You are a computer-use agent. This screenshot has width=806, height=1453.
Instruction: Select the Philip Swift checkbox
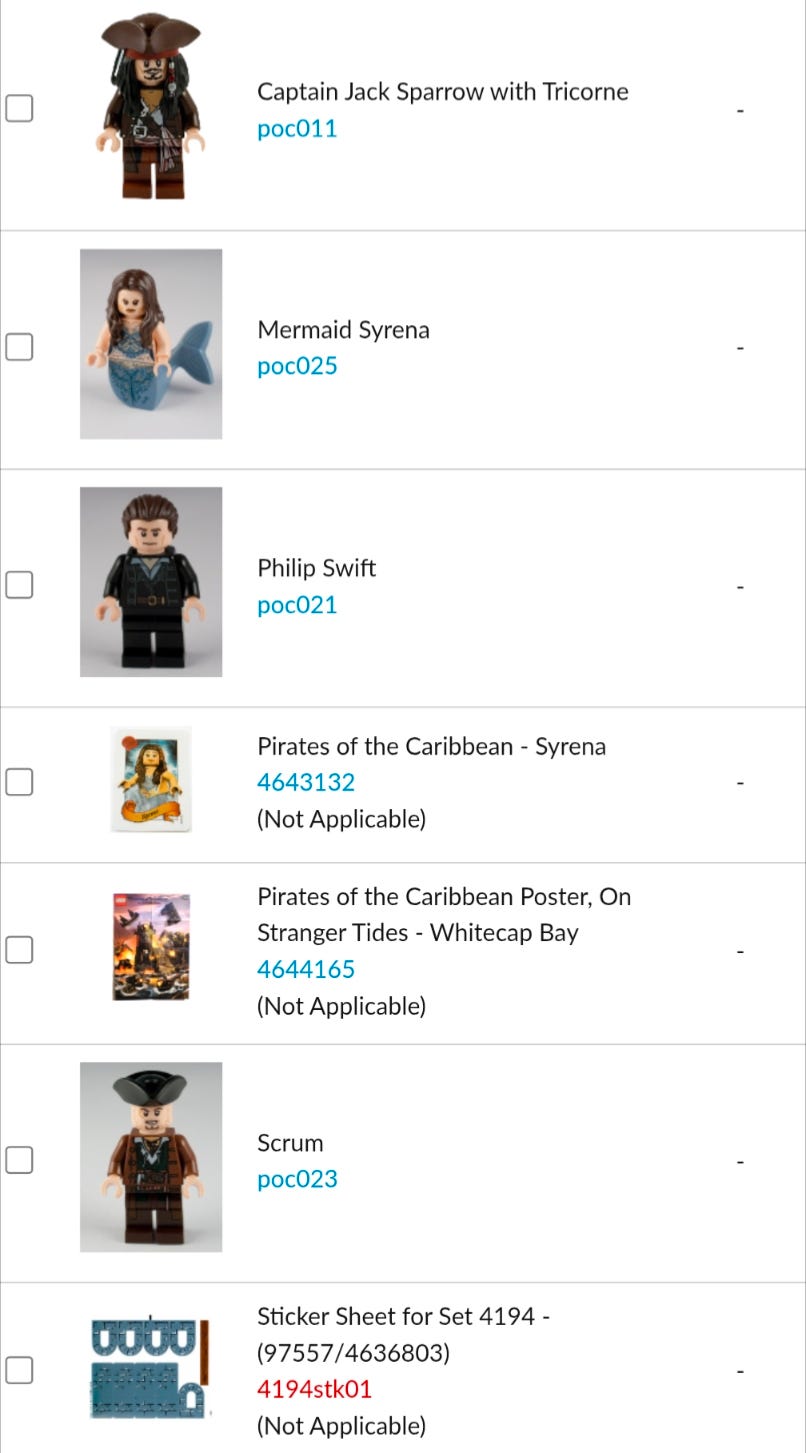coord(19,585)
